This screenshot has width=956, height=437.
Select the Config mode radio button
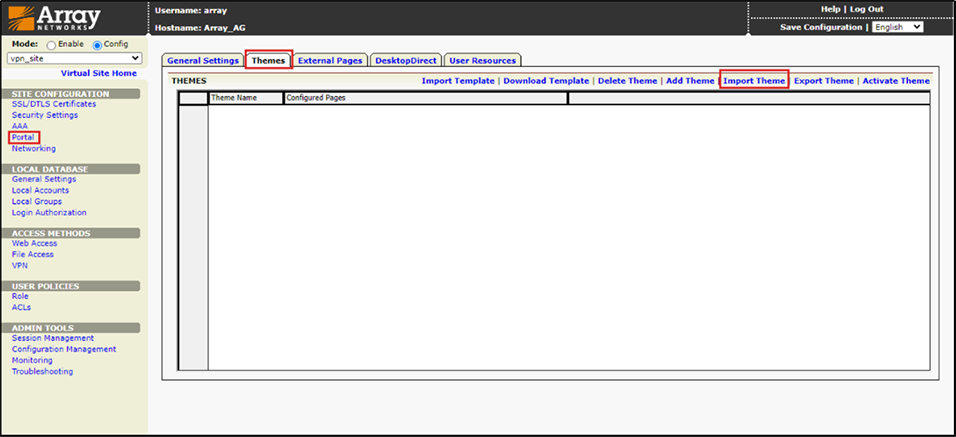coord(97,45)
